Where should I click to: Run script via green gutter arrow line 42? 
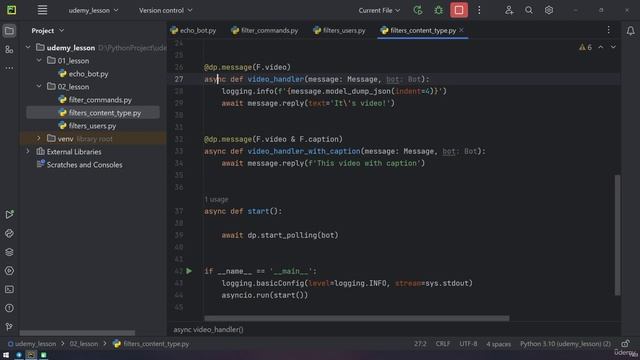[189, 271]
